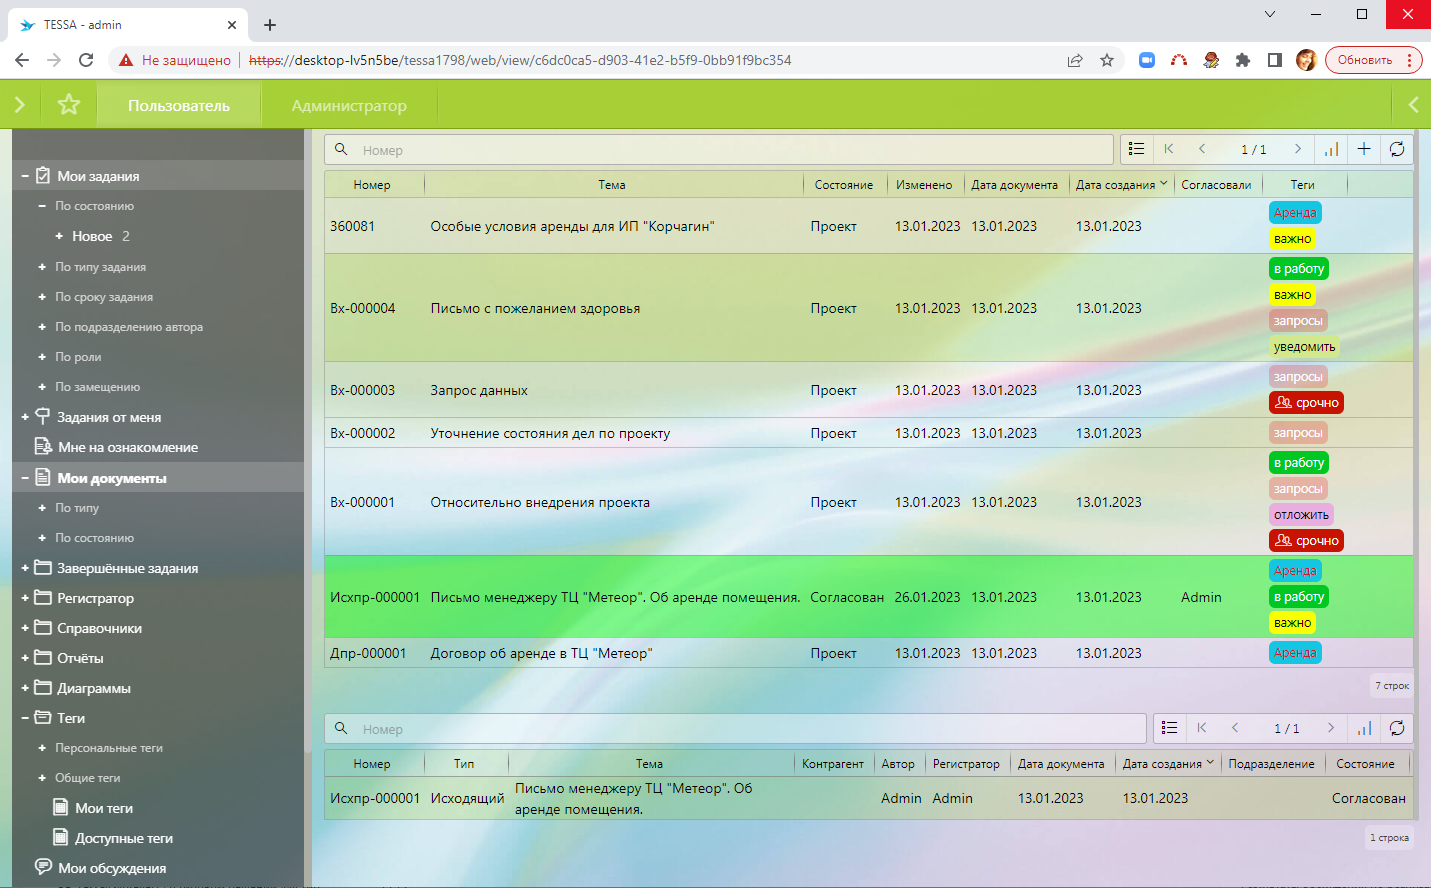
Task: Expand the left sidebar chevron in header
Action: pos(20,104)
